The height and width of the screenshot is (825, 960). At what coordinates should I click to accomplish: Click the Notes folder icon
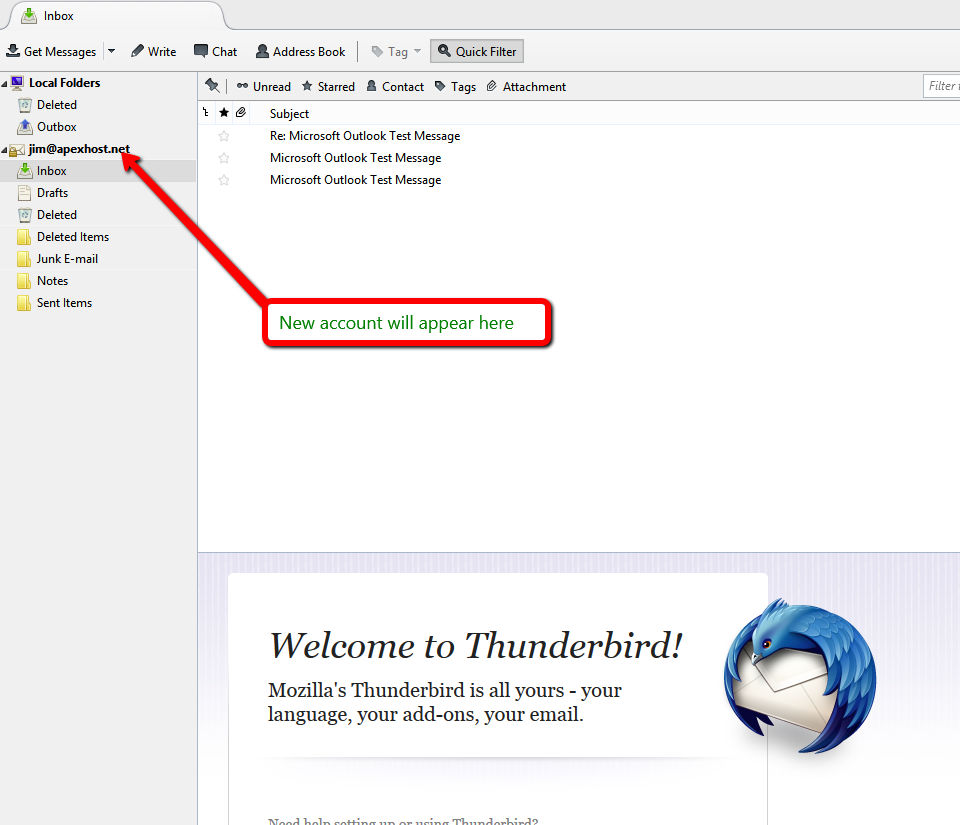click(24, 281)
